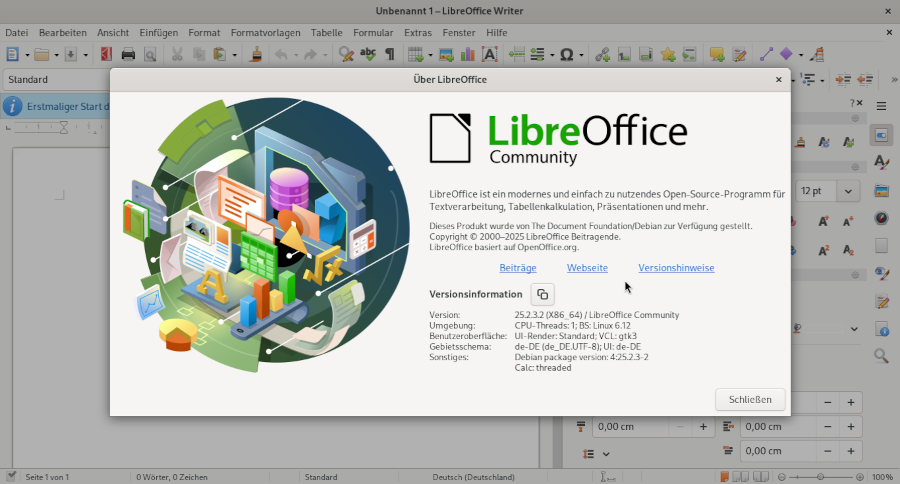The image size is (900, 484).
Task: Select the sidebar Navigator compass icon
Action: [x=882, y=218]
